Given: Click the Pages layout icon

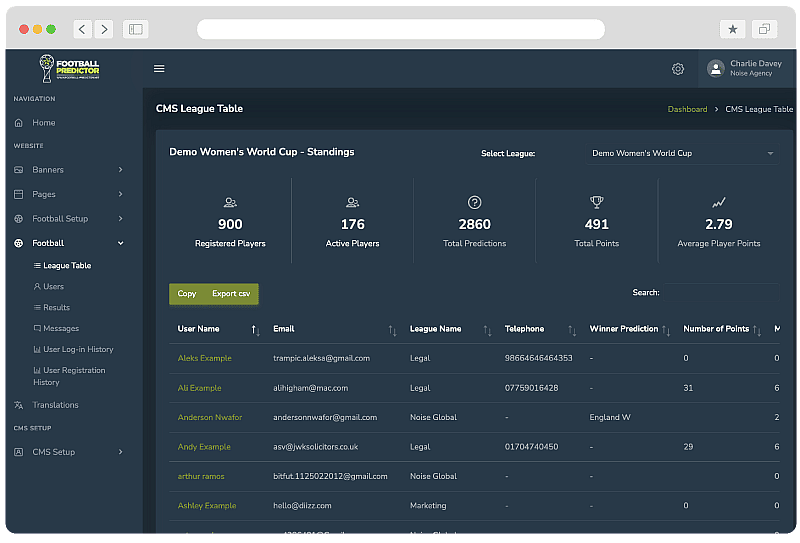Looking at the screenshot, I should tap(19, 194).
